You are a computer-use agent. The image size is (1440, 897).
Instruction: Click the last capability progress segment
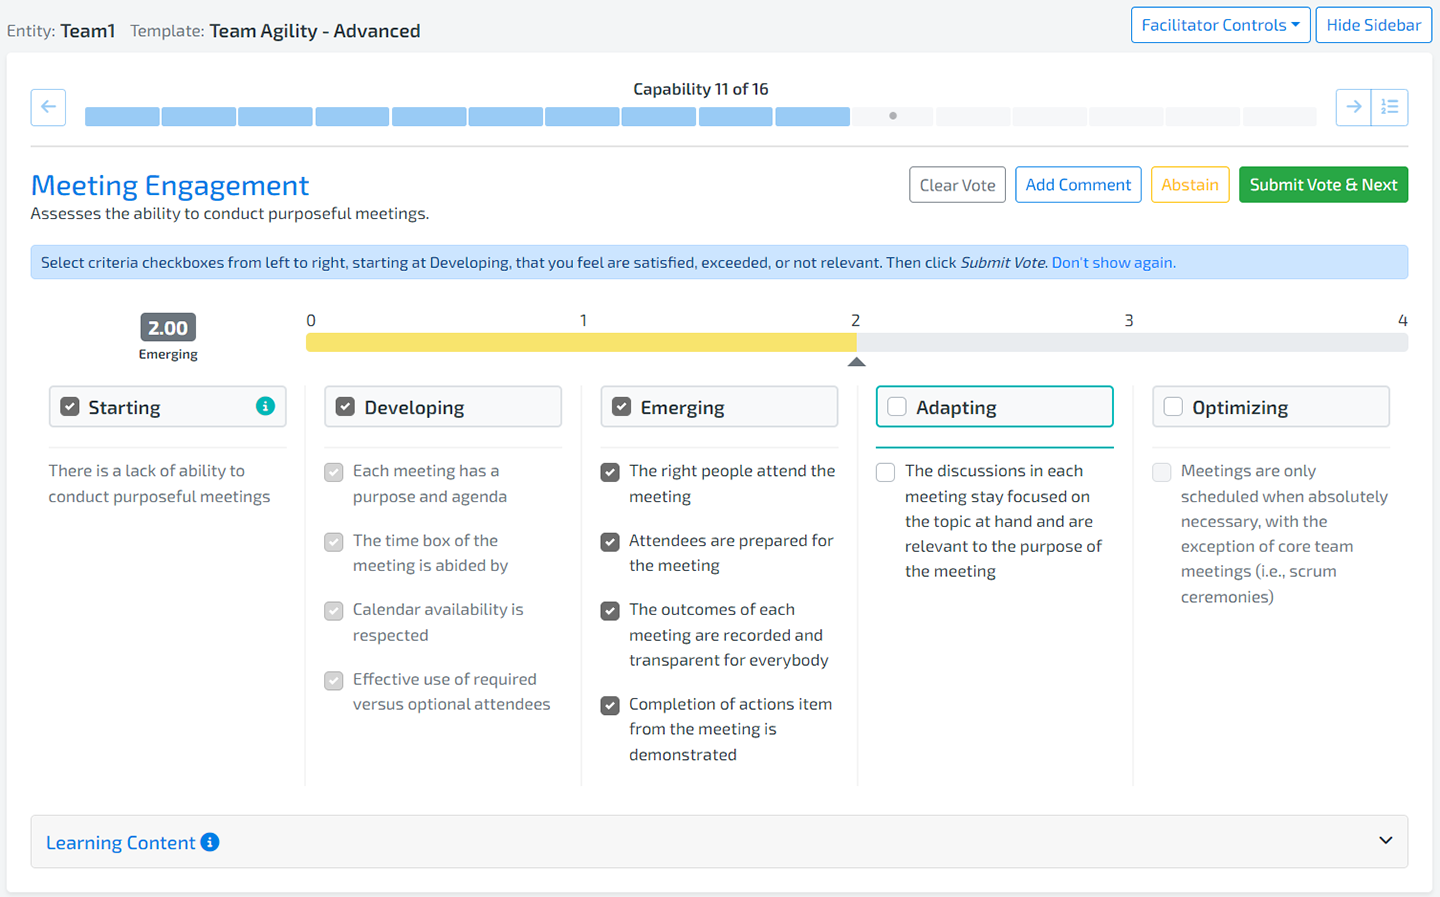(x=1279, y=117)
